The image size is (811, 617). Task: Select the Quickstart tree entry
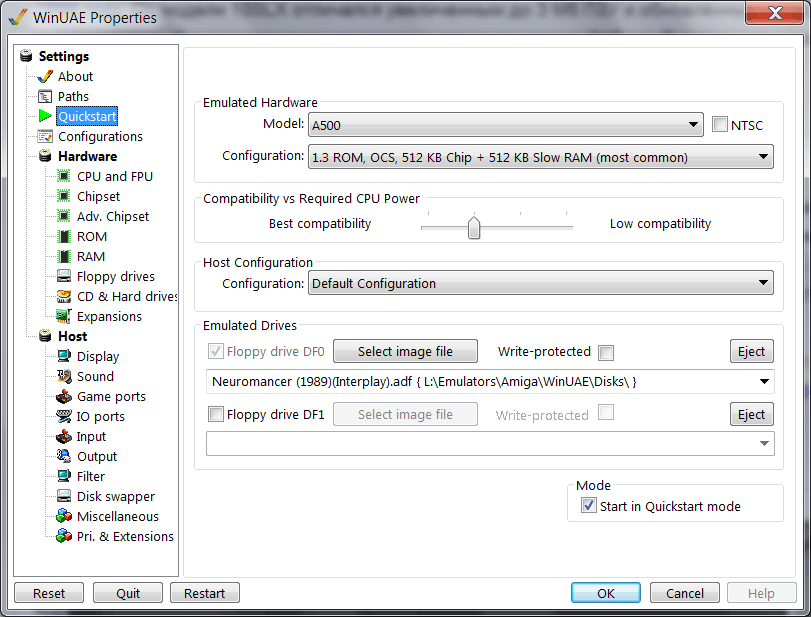(x=87, y=116)
